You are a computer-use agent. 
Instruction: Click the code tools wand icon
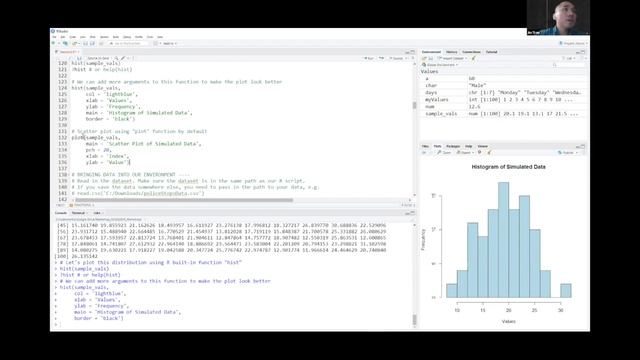click(123, 58)
